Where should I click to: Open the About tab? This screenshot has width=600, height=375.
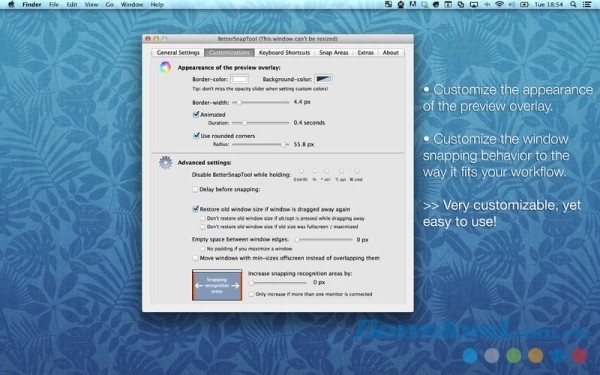pyautogui.click(x=391, y=52)
